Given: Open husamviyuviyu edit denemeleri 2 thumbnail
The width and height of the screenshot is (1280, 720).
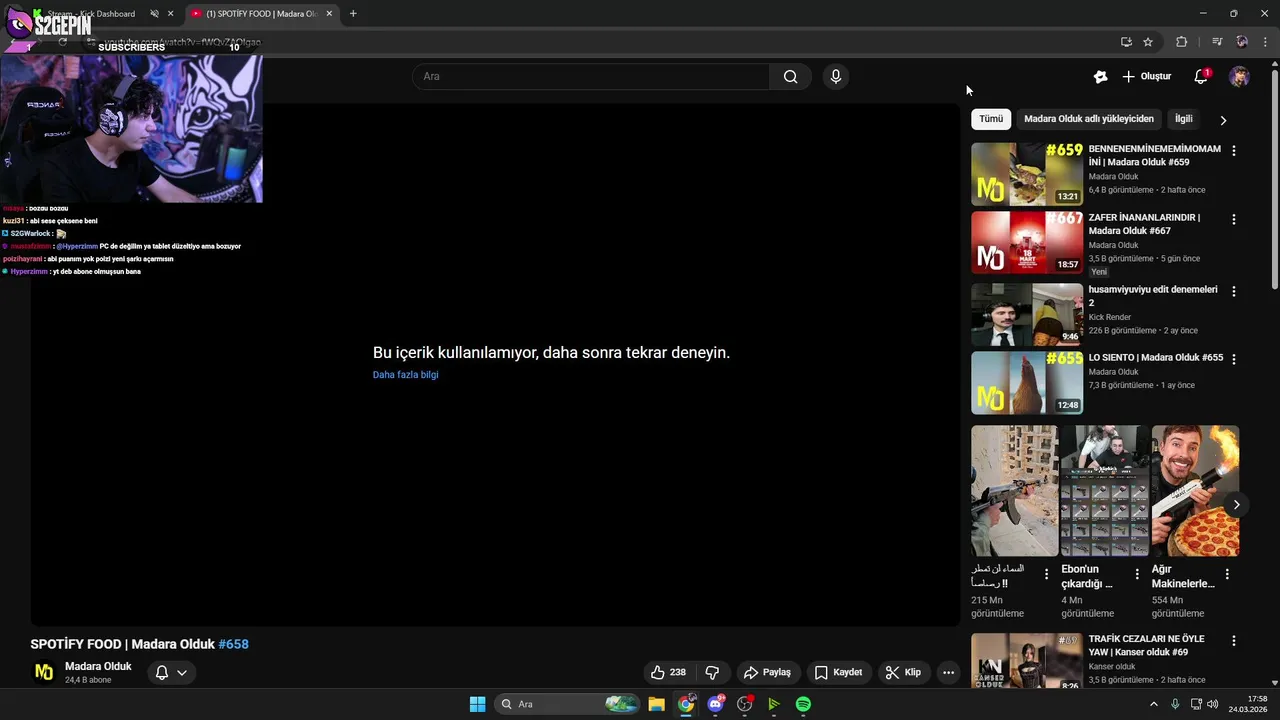Looking at the screenshot, I should pos(1027,314).
